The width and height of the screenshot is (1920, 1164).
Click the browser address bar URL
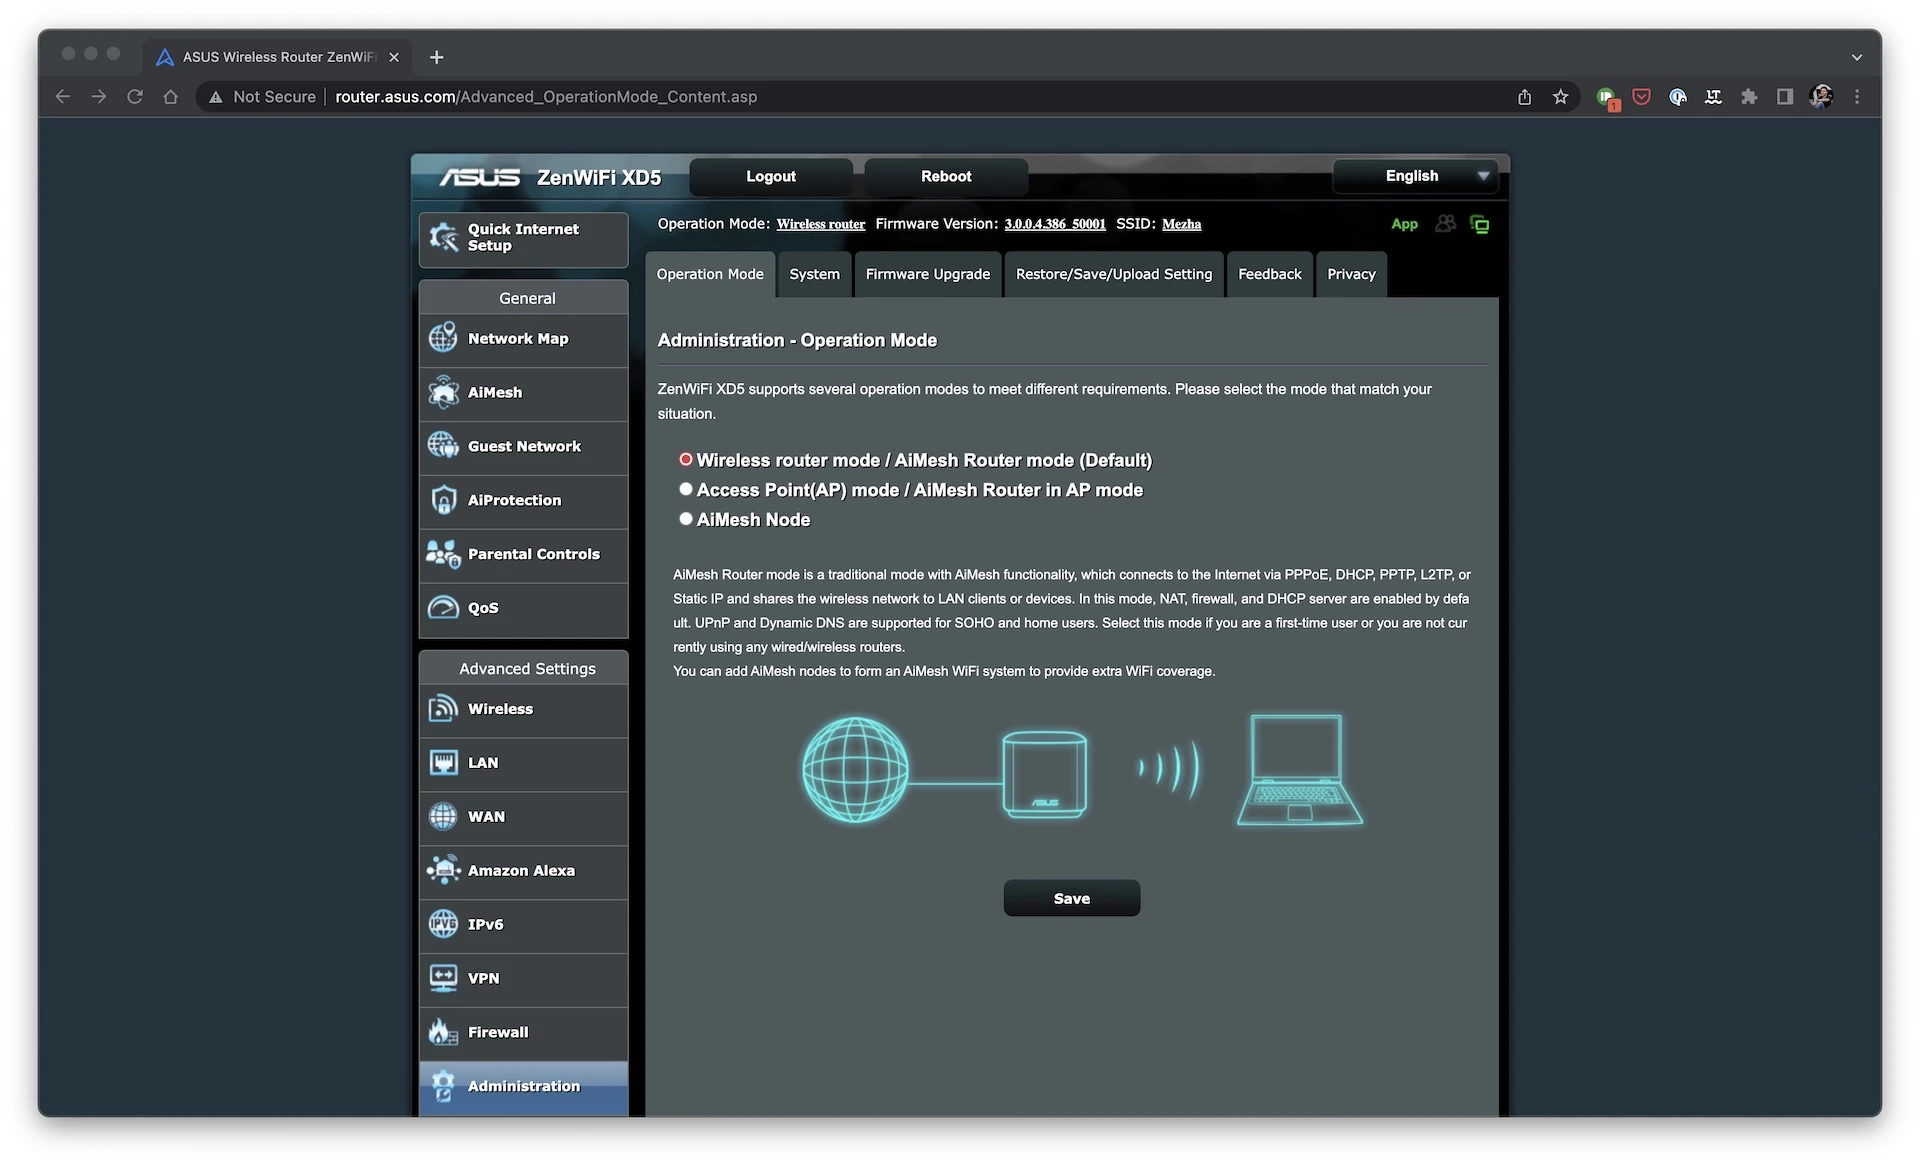546,97
